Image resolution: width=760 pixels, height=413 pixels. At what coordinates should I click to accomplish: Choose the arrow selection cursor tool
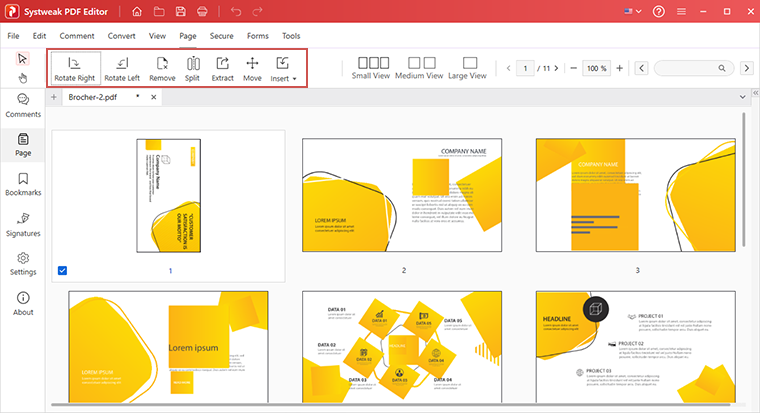tap(22, 59)
